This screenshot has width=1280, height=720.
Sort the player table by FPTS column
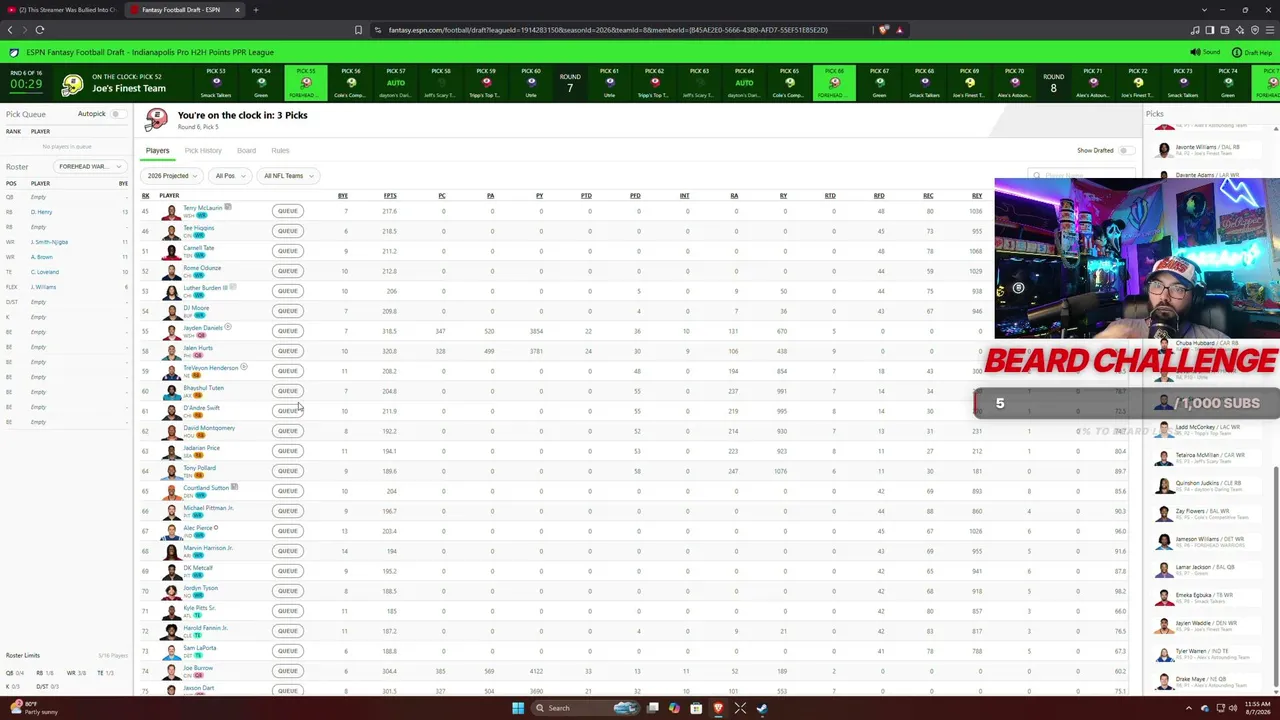point(390,196)
